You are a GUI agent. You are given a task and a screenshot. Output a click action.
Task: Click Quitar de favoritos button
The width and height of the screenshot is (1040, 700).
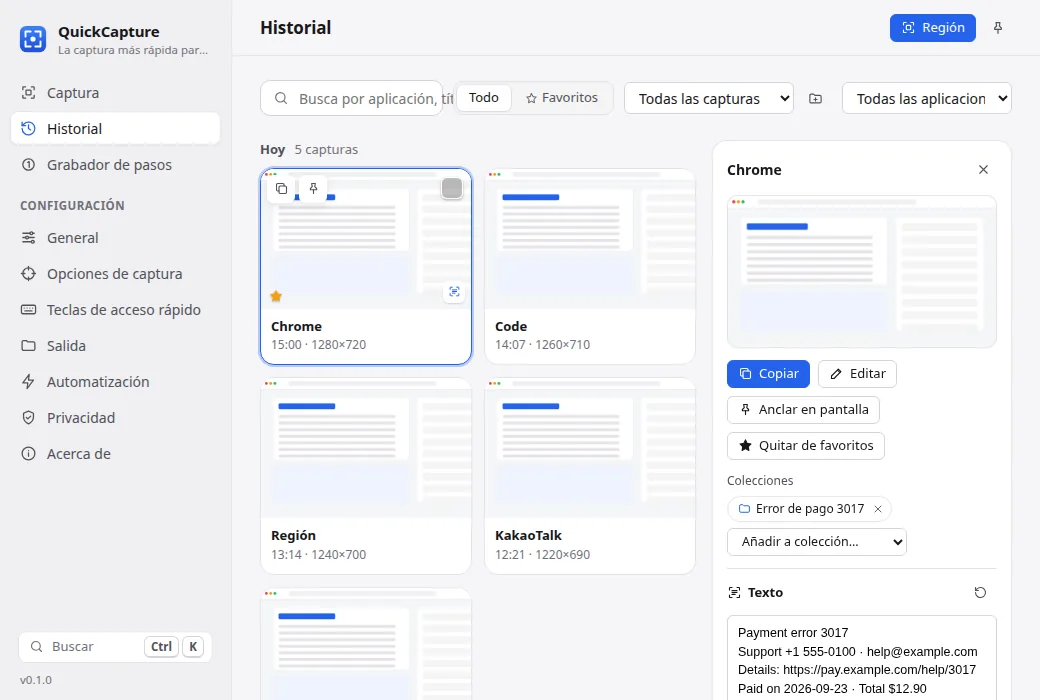click(806, 445)
